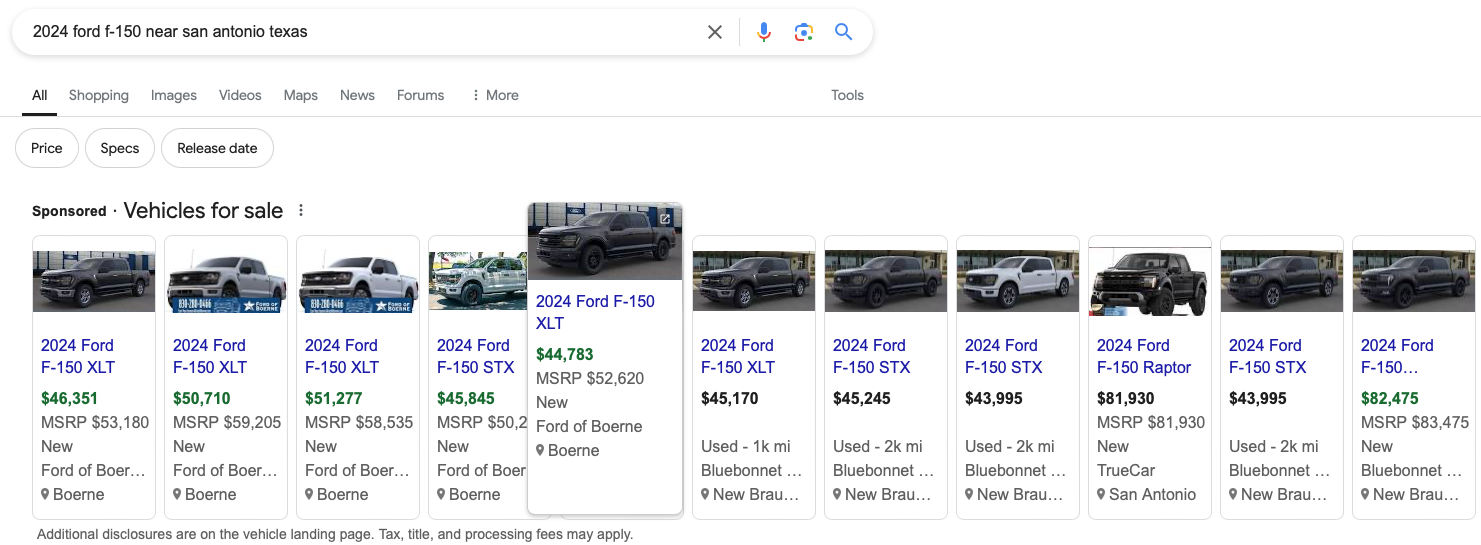
Task: Click the truck photo on the $82,475 listing
Action: (1414, 281)
